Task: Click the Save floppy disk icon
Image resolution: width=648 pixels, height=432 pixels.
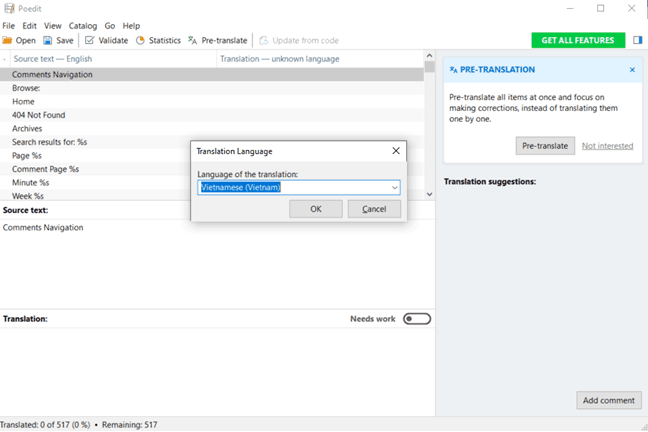Action: pyautogui.click(x=48, y=41)
